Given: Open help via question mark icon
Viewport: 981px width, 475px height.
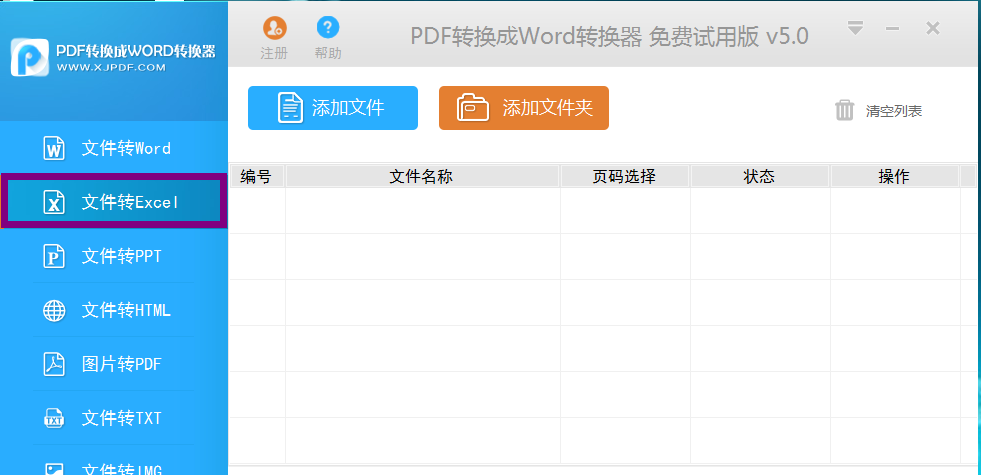Looking at the screenshot, I should point(328,27).
